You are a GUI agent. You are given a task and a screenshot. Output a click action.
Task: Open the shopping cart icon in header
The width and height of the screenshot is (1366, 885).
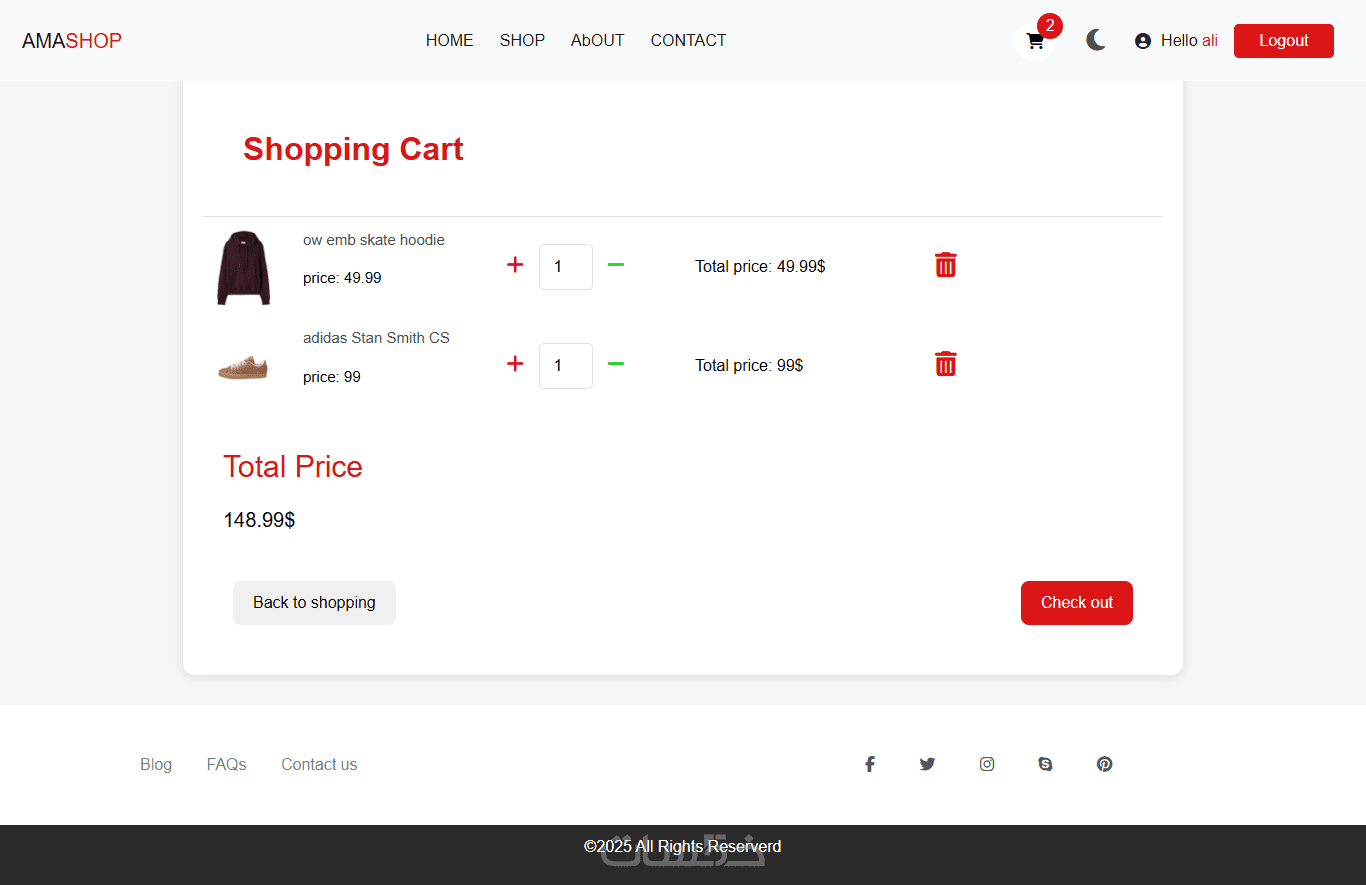pos(1035,41)
